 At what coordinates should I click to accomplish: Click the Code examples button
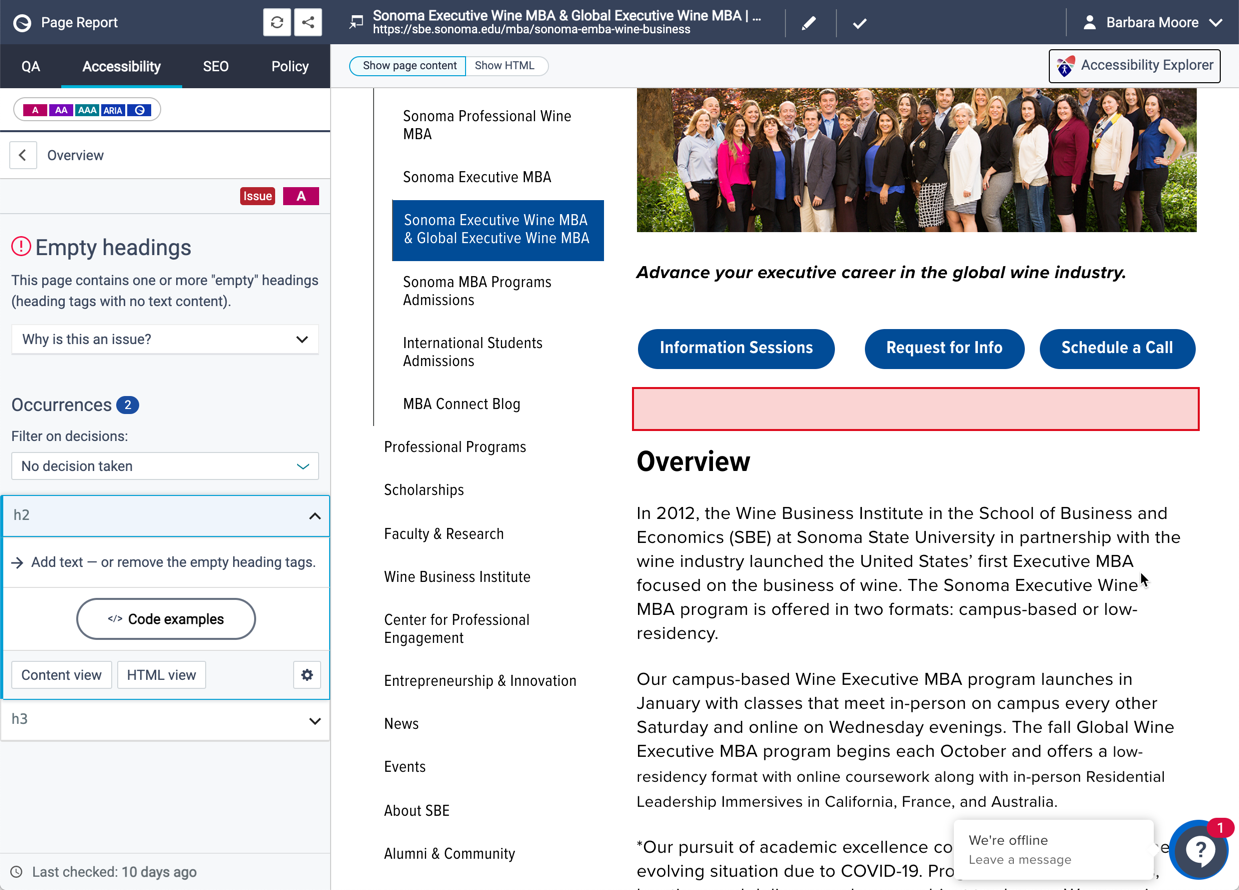[x=166, y=619]
